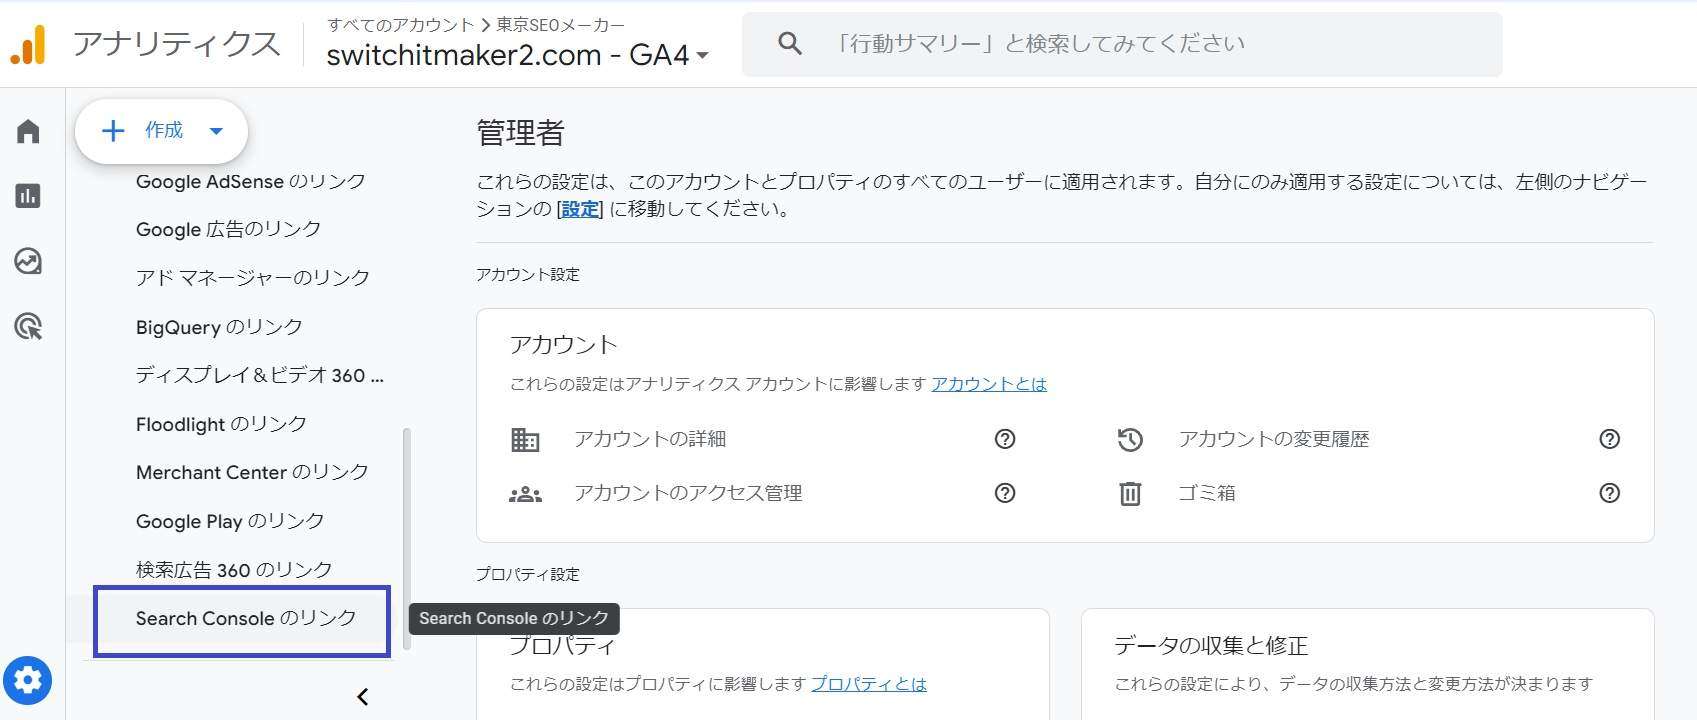Select Google AdSense のリンク menu item
Screen dimensions: 1697x720
[251, 181]
